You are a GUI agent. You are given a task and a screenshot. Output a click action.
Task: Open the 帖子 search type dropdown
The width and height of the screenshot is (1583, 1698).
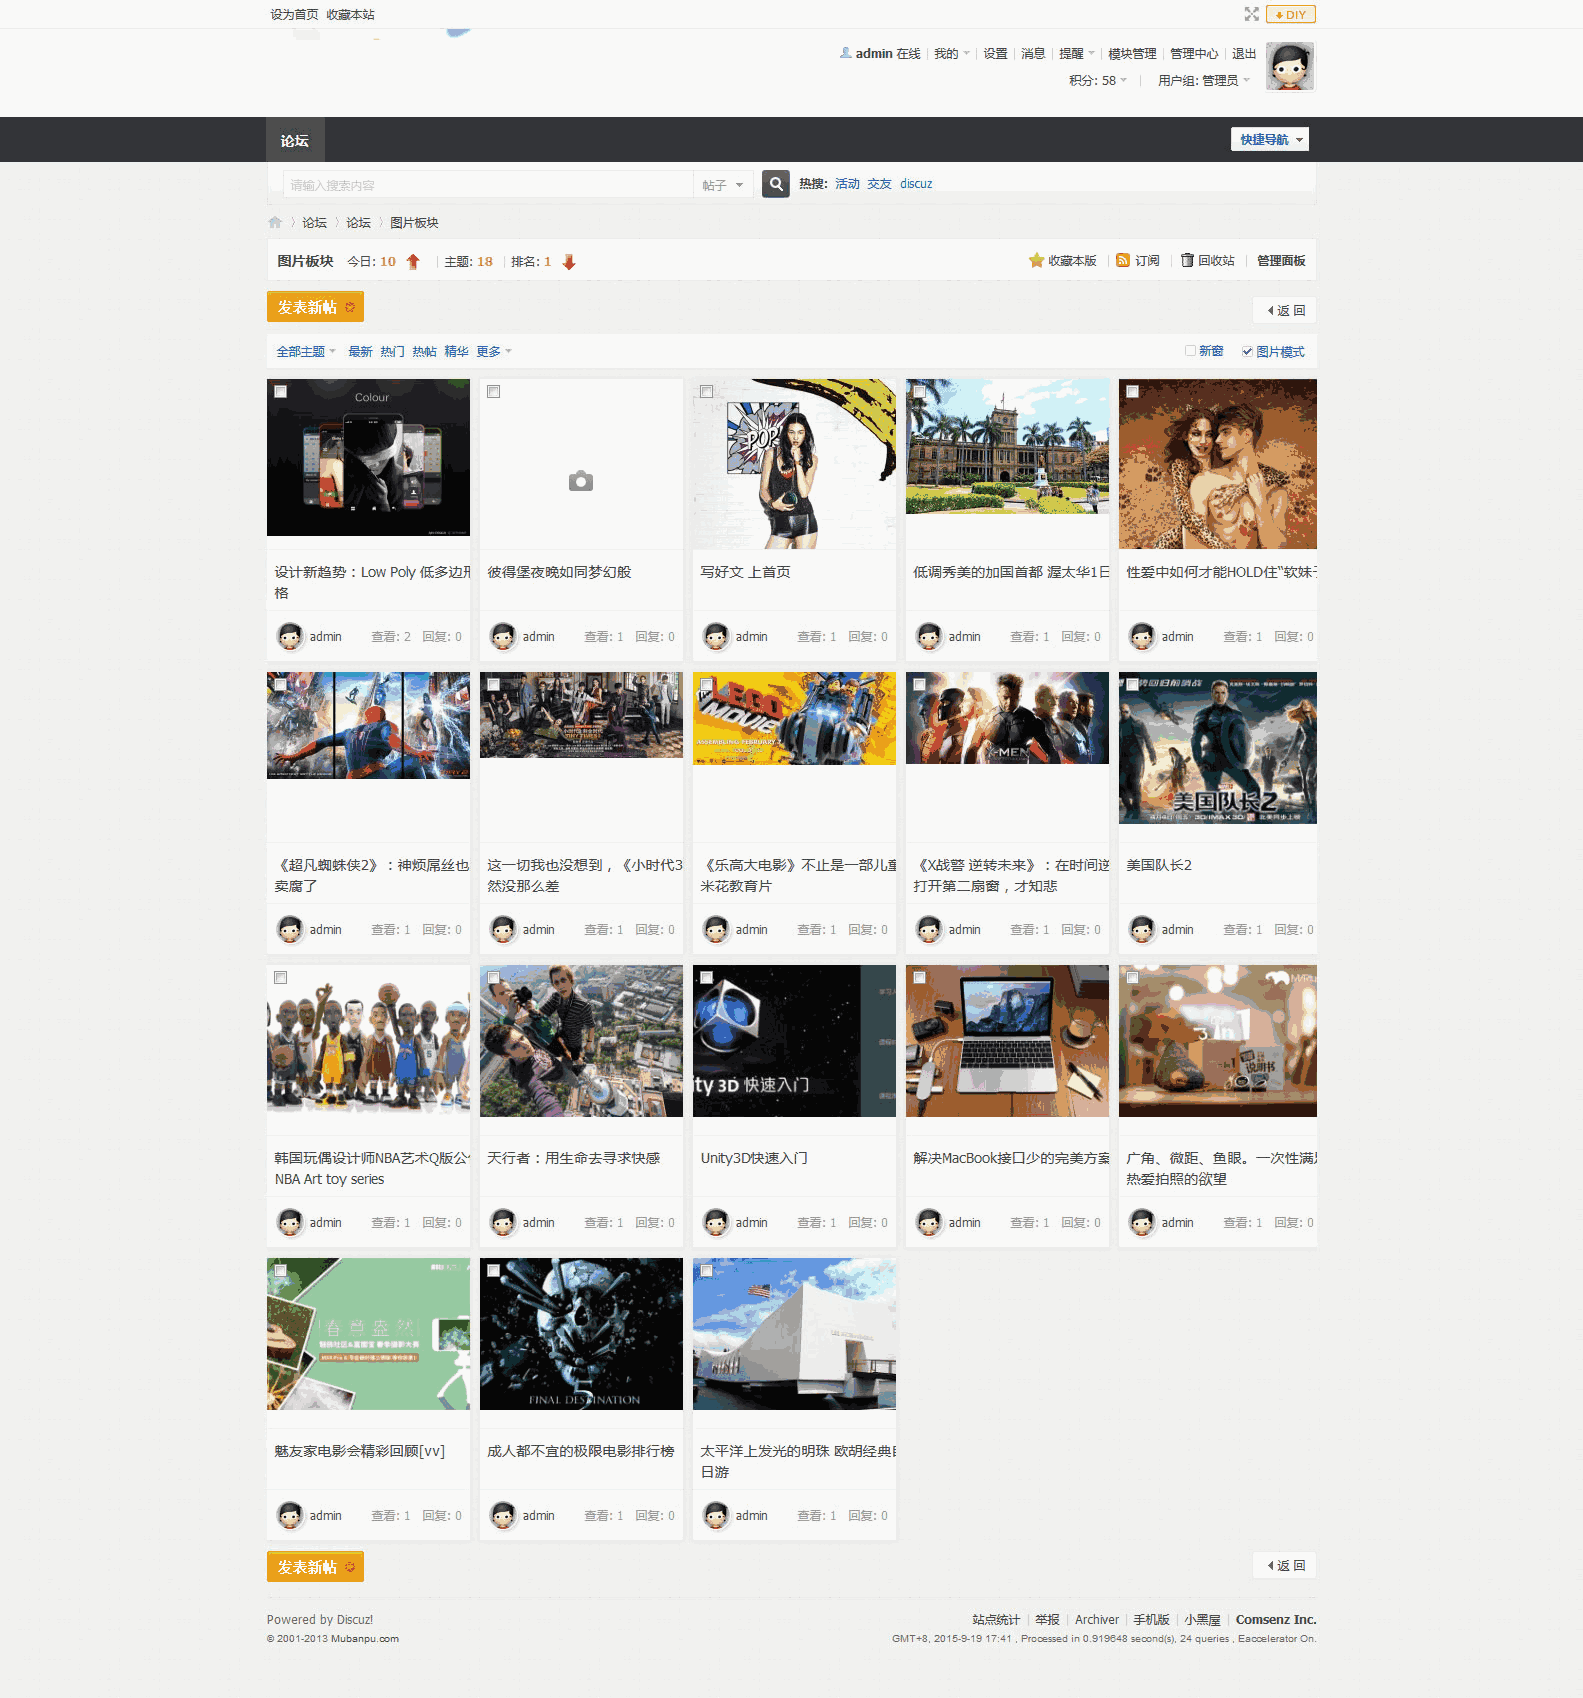pos(722,185)
